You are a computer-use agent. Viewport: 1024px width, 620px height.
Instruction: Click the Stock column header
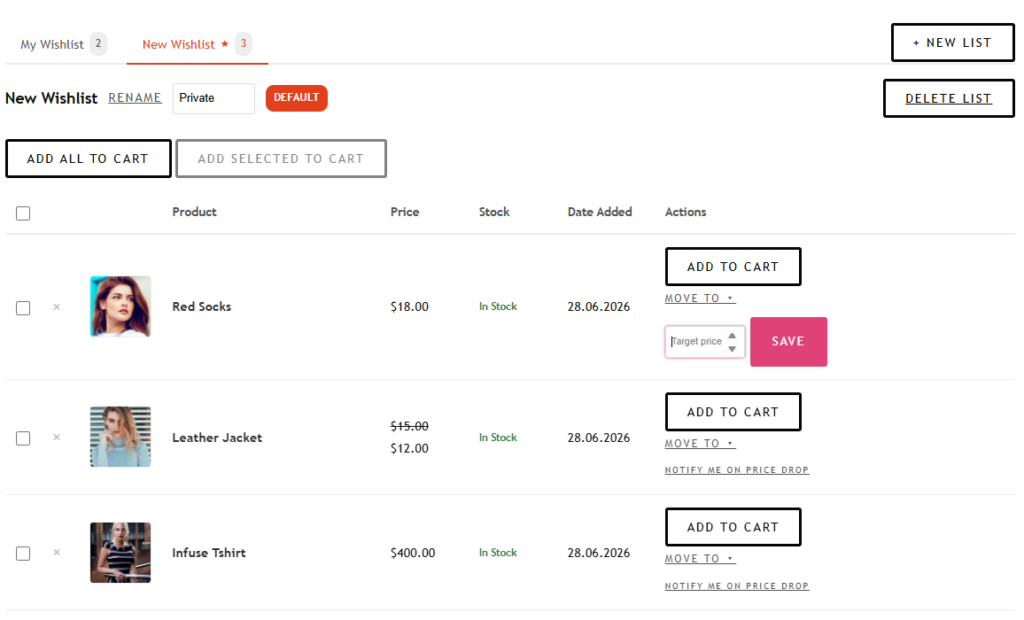494,212
